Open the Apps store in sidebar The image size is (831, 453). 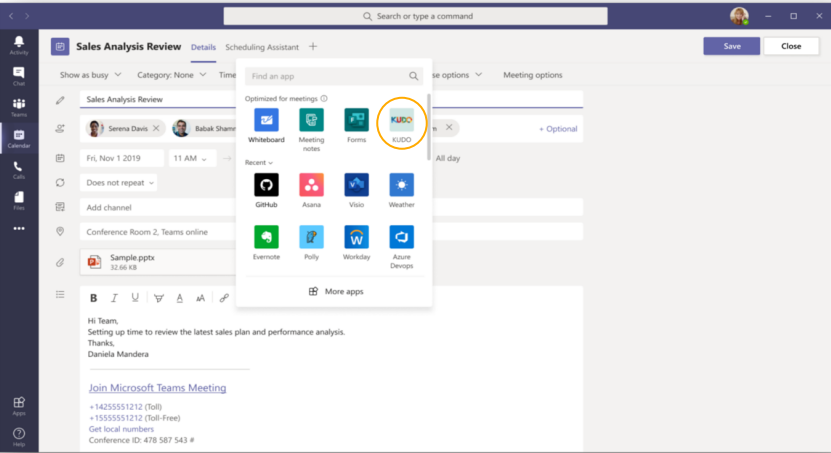(x=19, y=406)
